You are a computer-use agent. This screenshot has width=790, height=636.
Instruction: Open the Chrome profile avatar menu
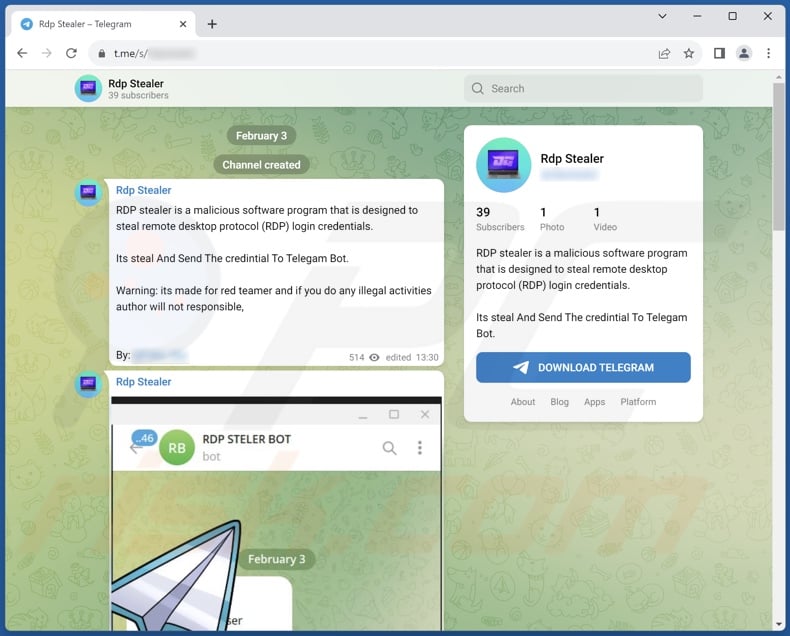[744, 53]
